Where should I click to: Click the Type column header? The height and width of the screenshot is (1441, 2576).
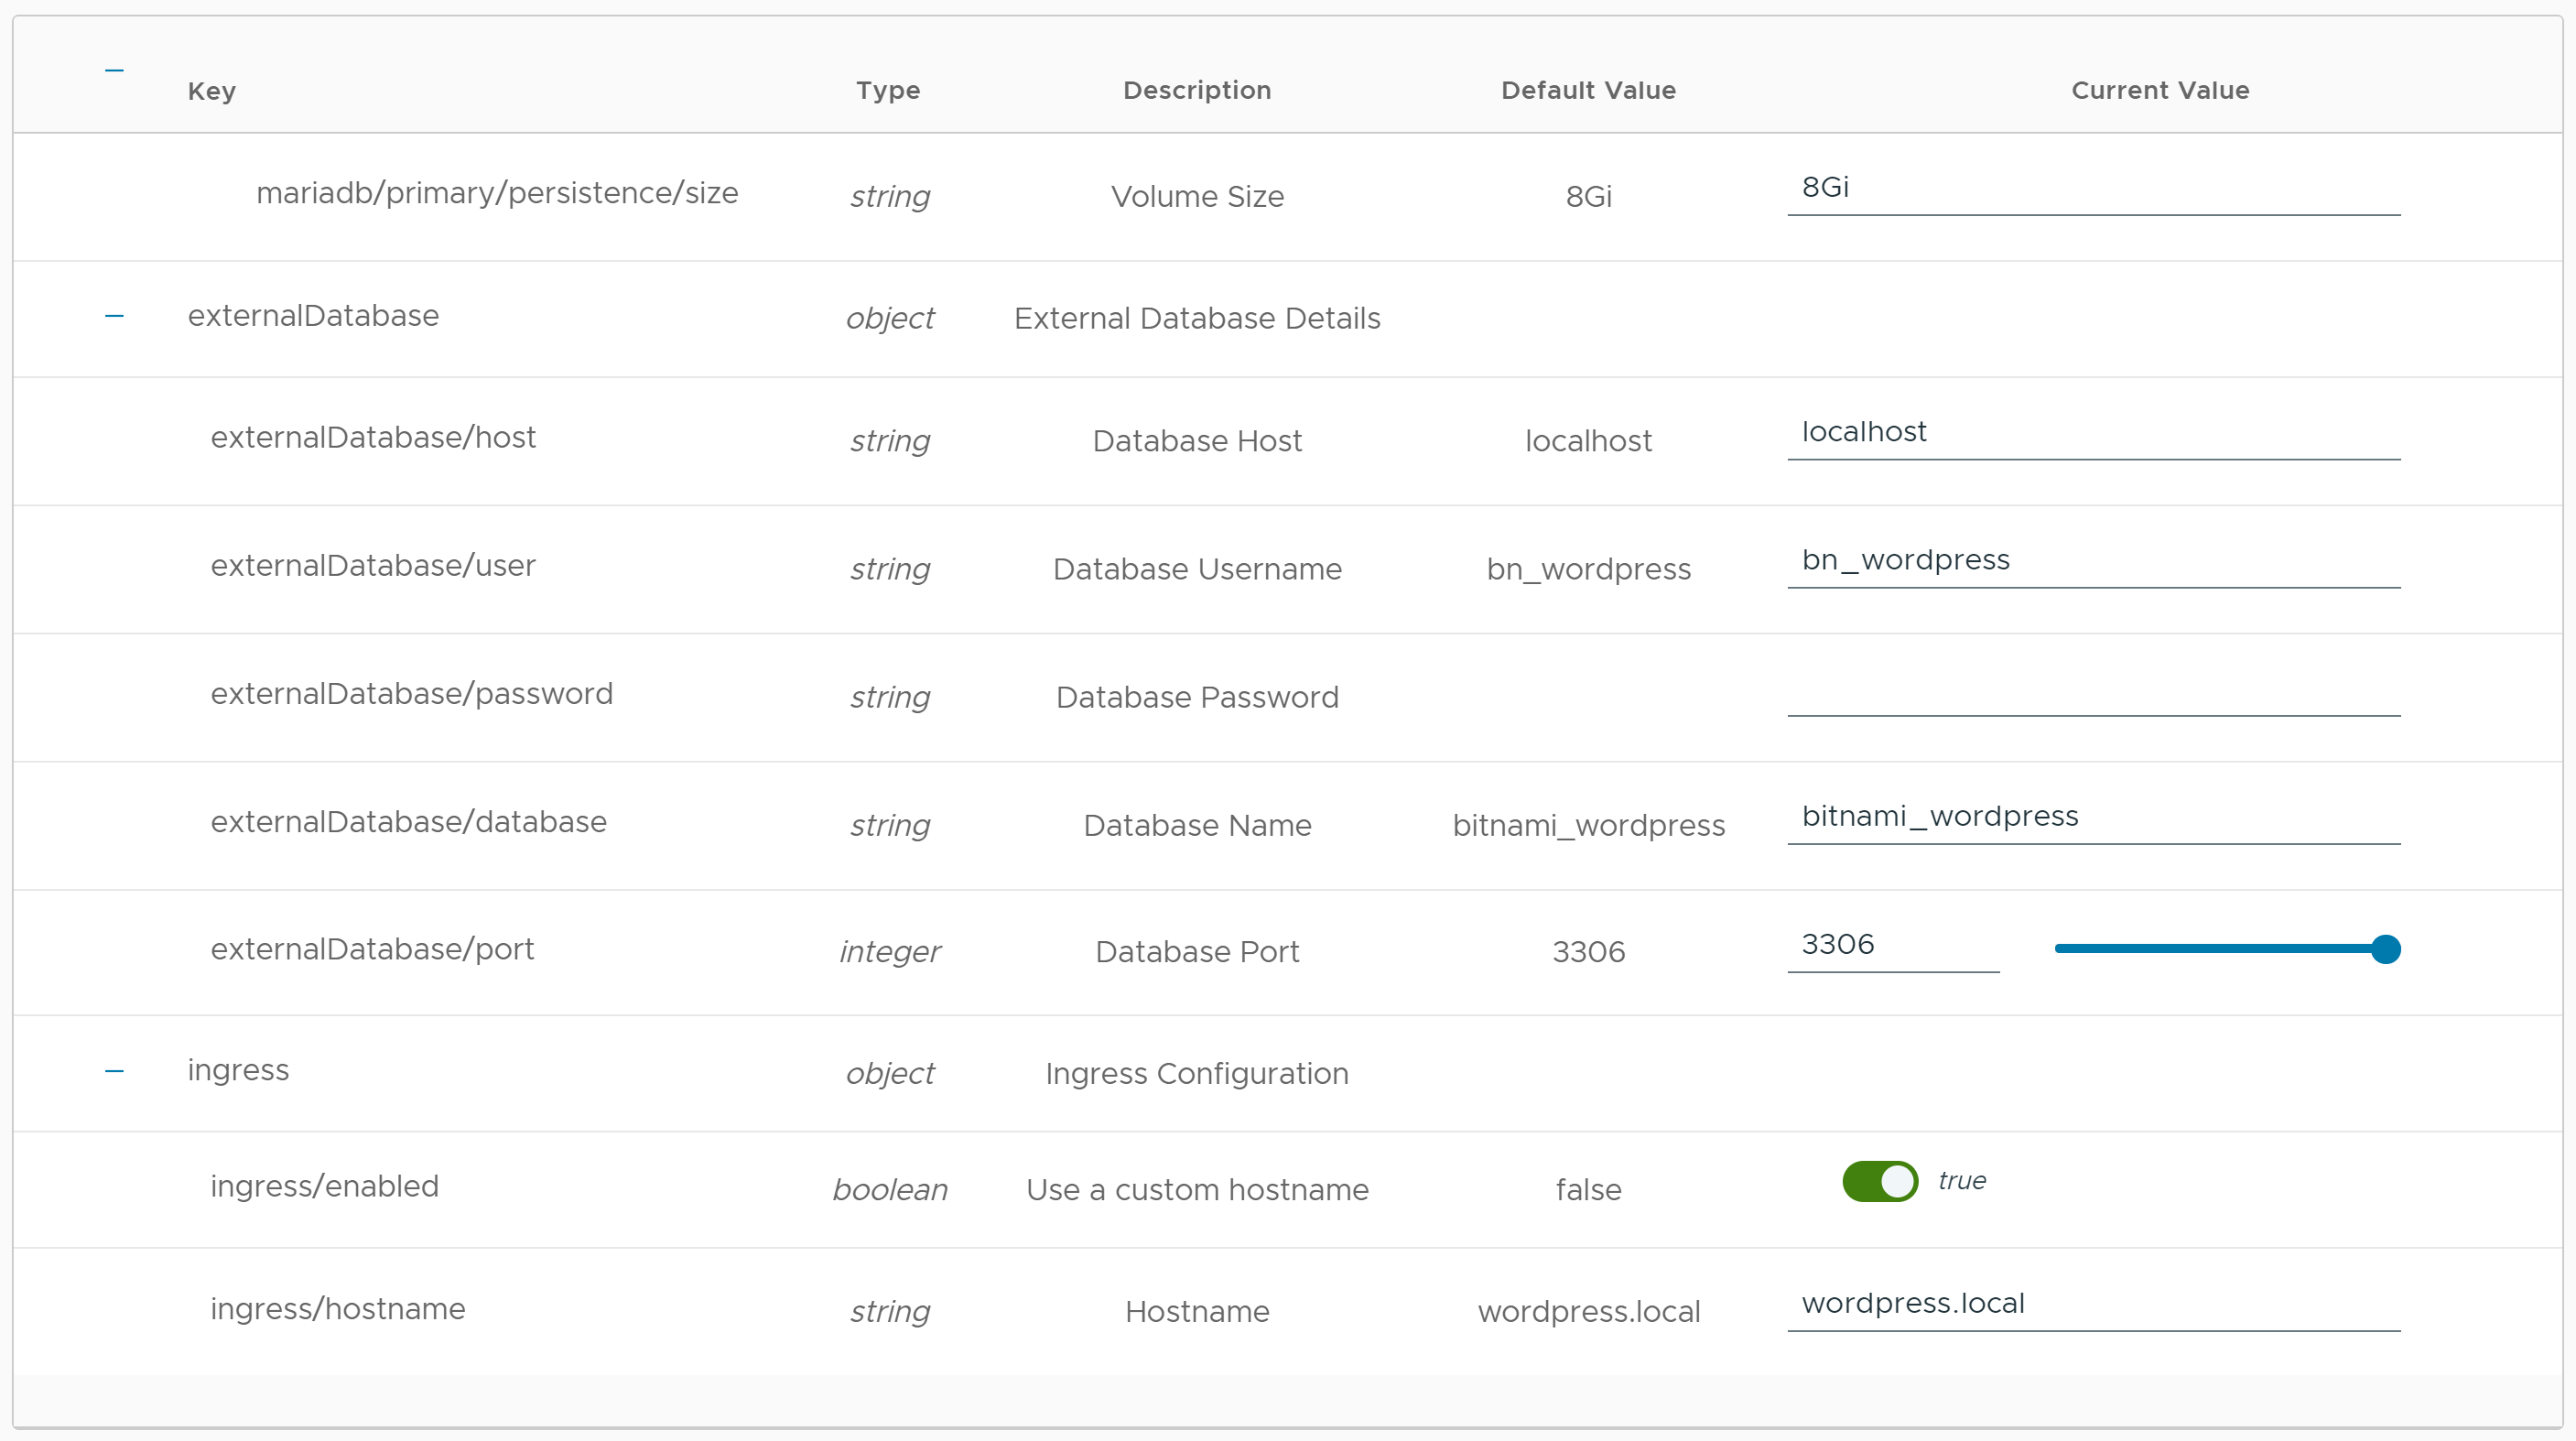(x=888, y=91)
